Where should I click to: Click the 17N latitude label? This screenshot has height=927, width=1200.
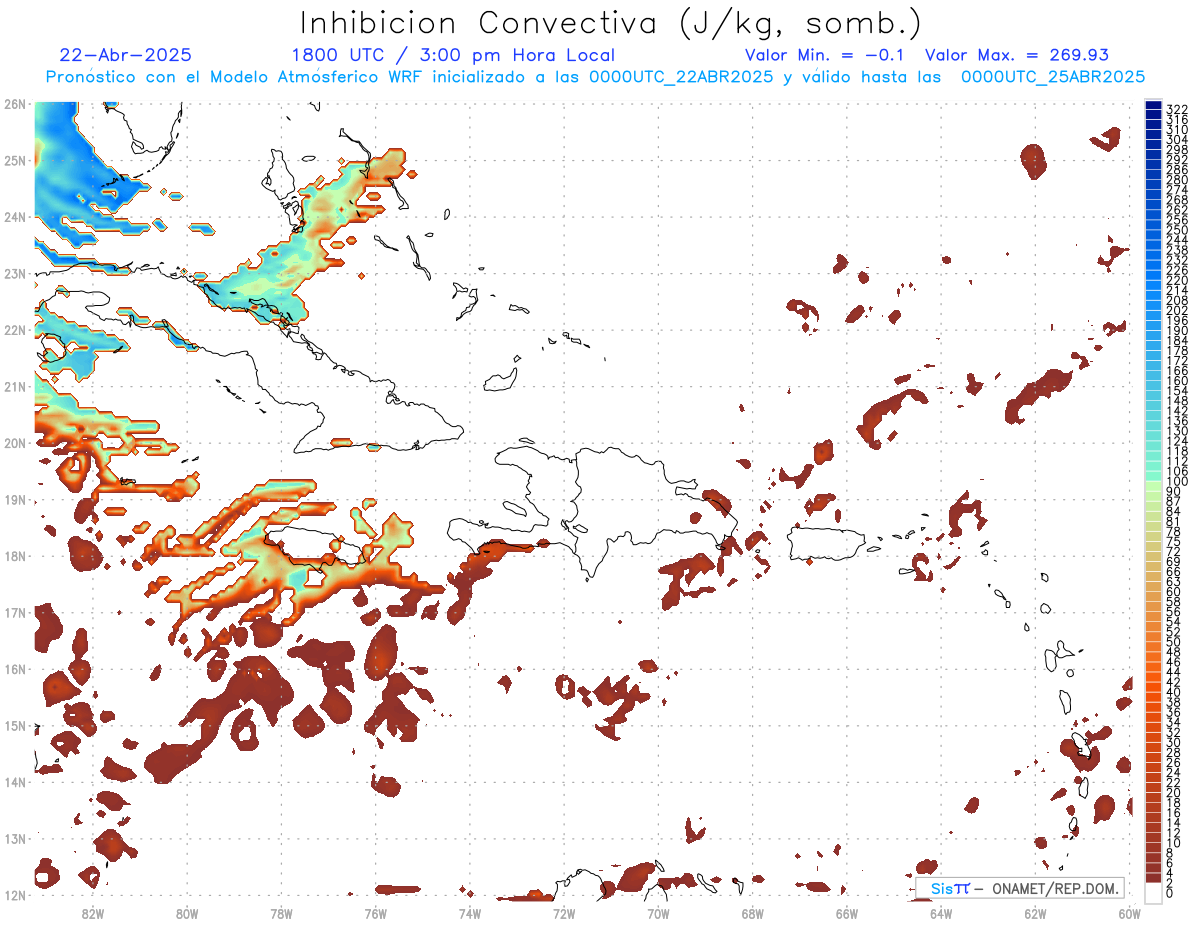tap(15, 612)
